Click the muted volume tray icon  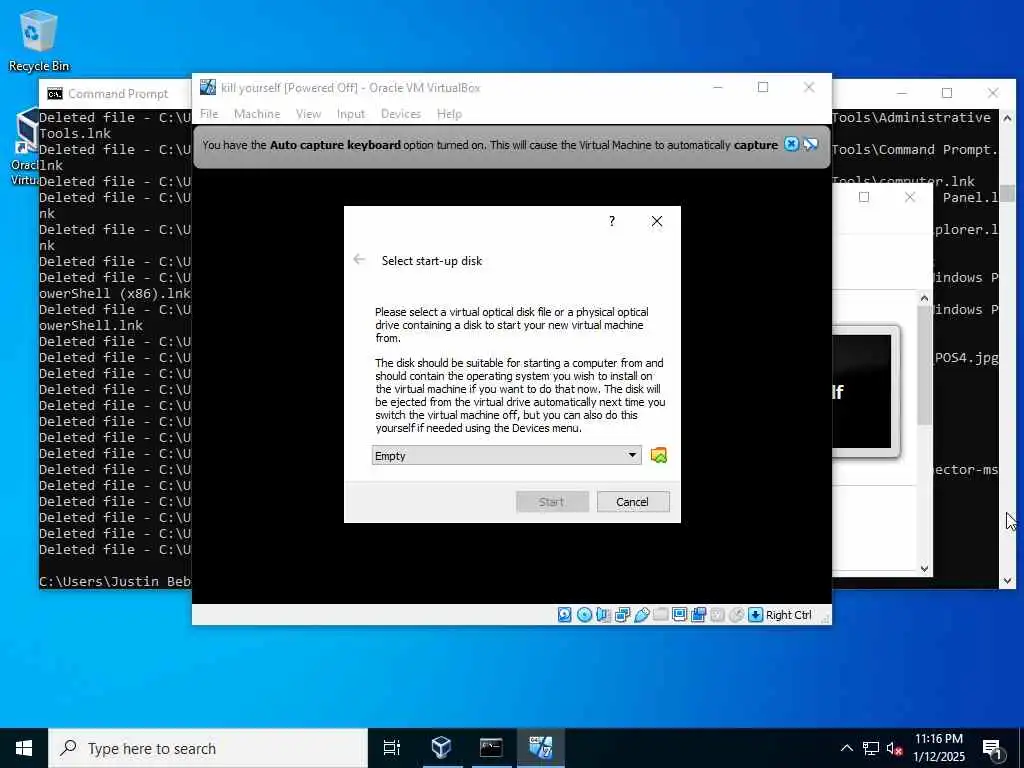tap(894, 748)
